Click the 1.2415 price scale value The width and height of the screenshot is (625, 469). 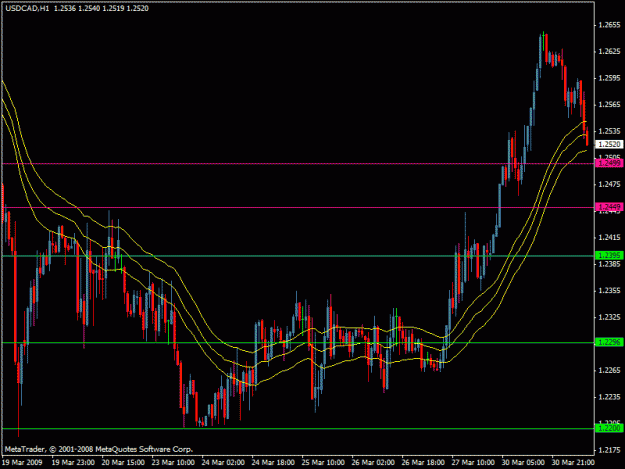tap(609, 237)
